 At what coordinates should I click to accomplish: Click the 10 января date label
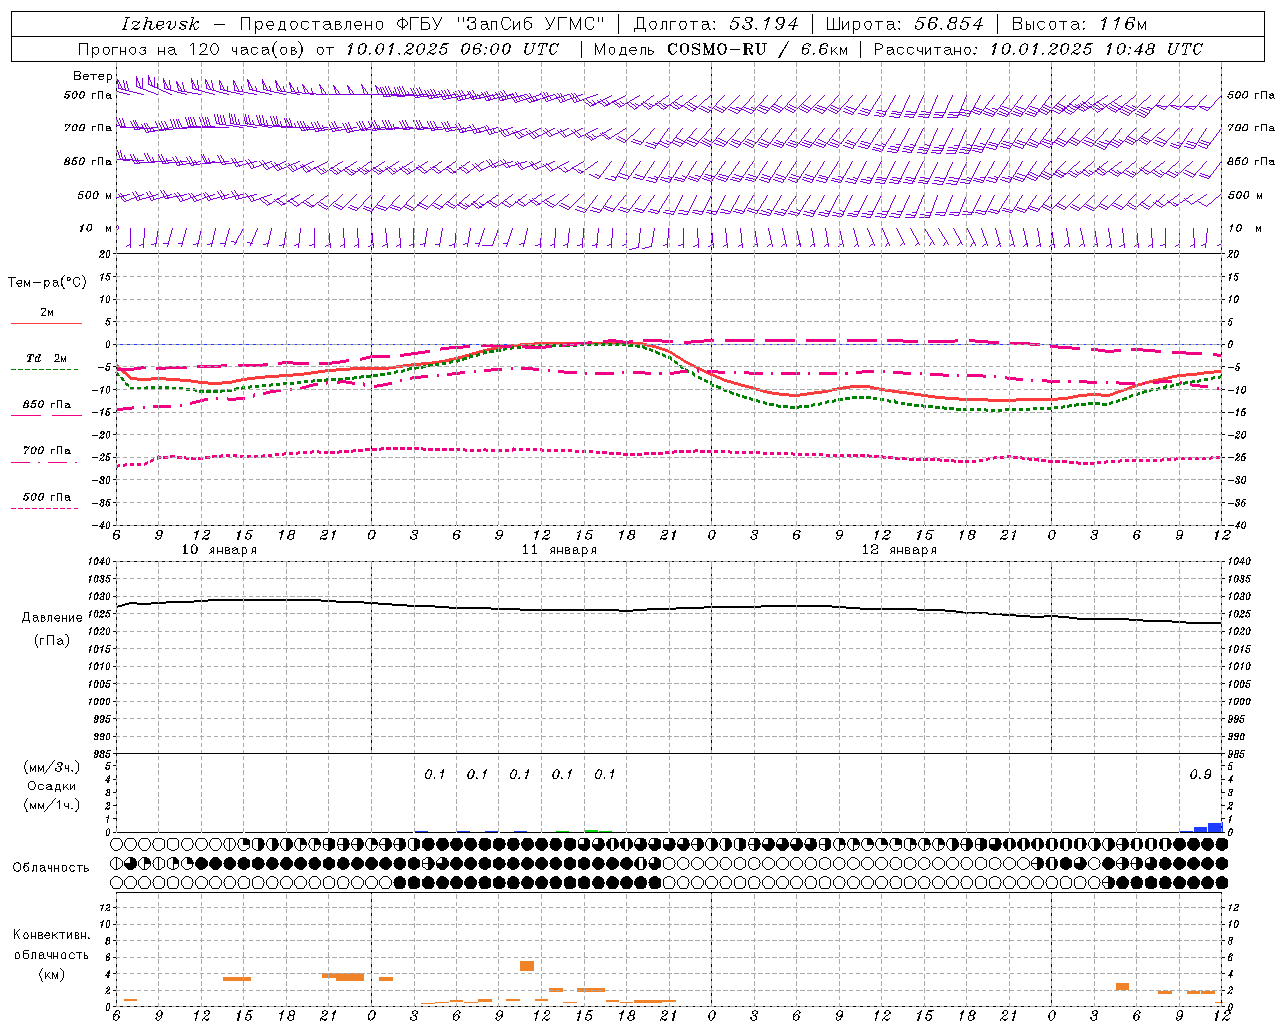(x=219, y=550)
